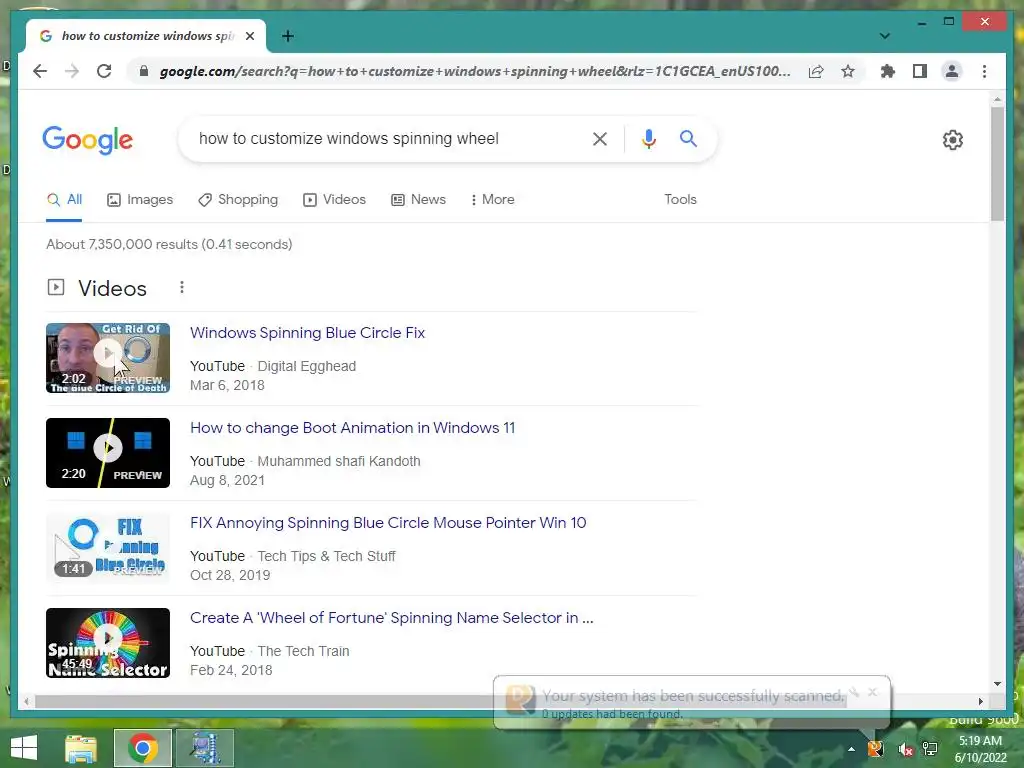
Task: Open the Chrome three-dot menu
Action: point(984,71)
